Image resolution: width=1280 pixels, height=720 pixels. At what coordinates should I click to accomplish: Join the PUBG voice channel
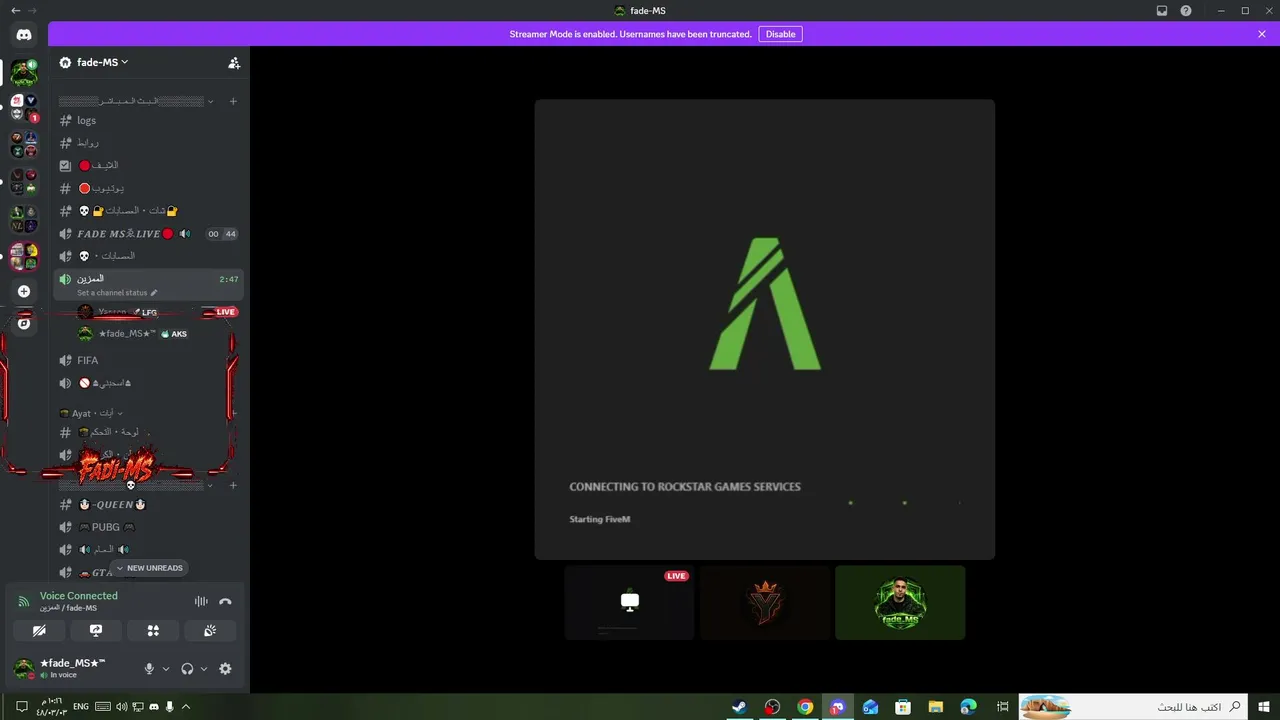pos(148,527)
